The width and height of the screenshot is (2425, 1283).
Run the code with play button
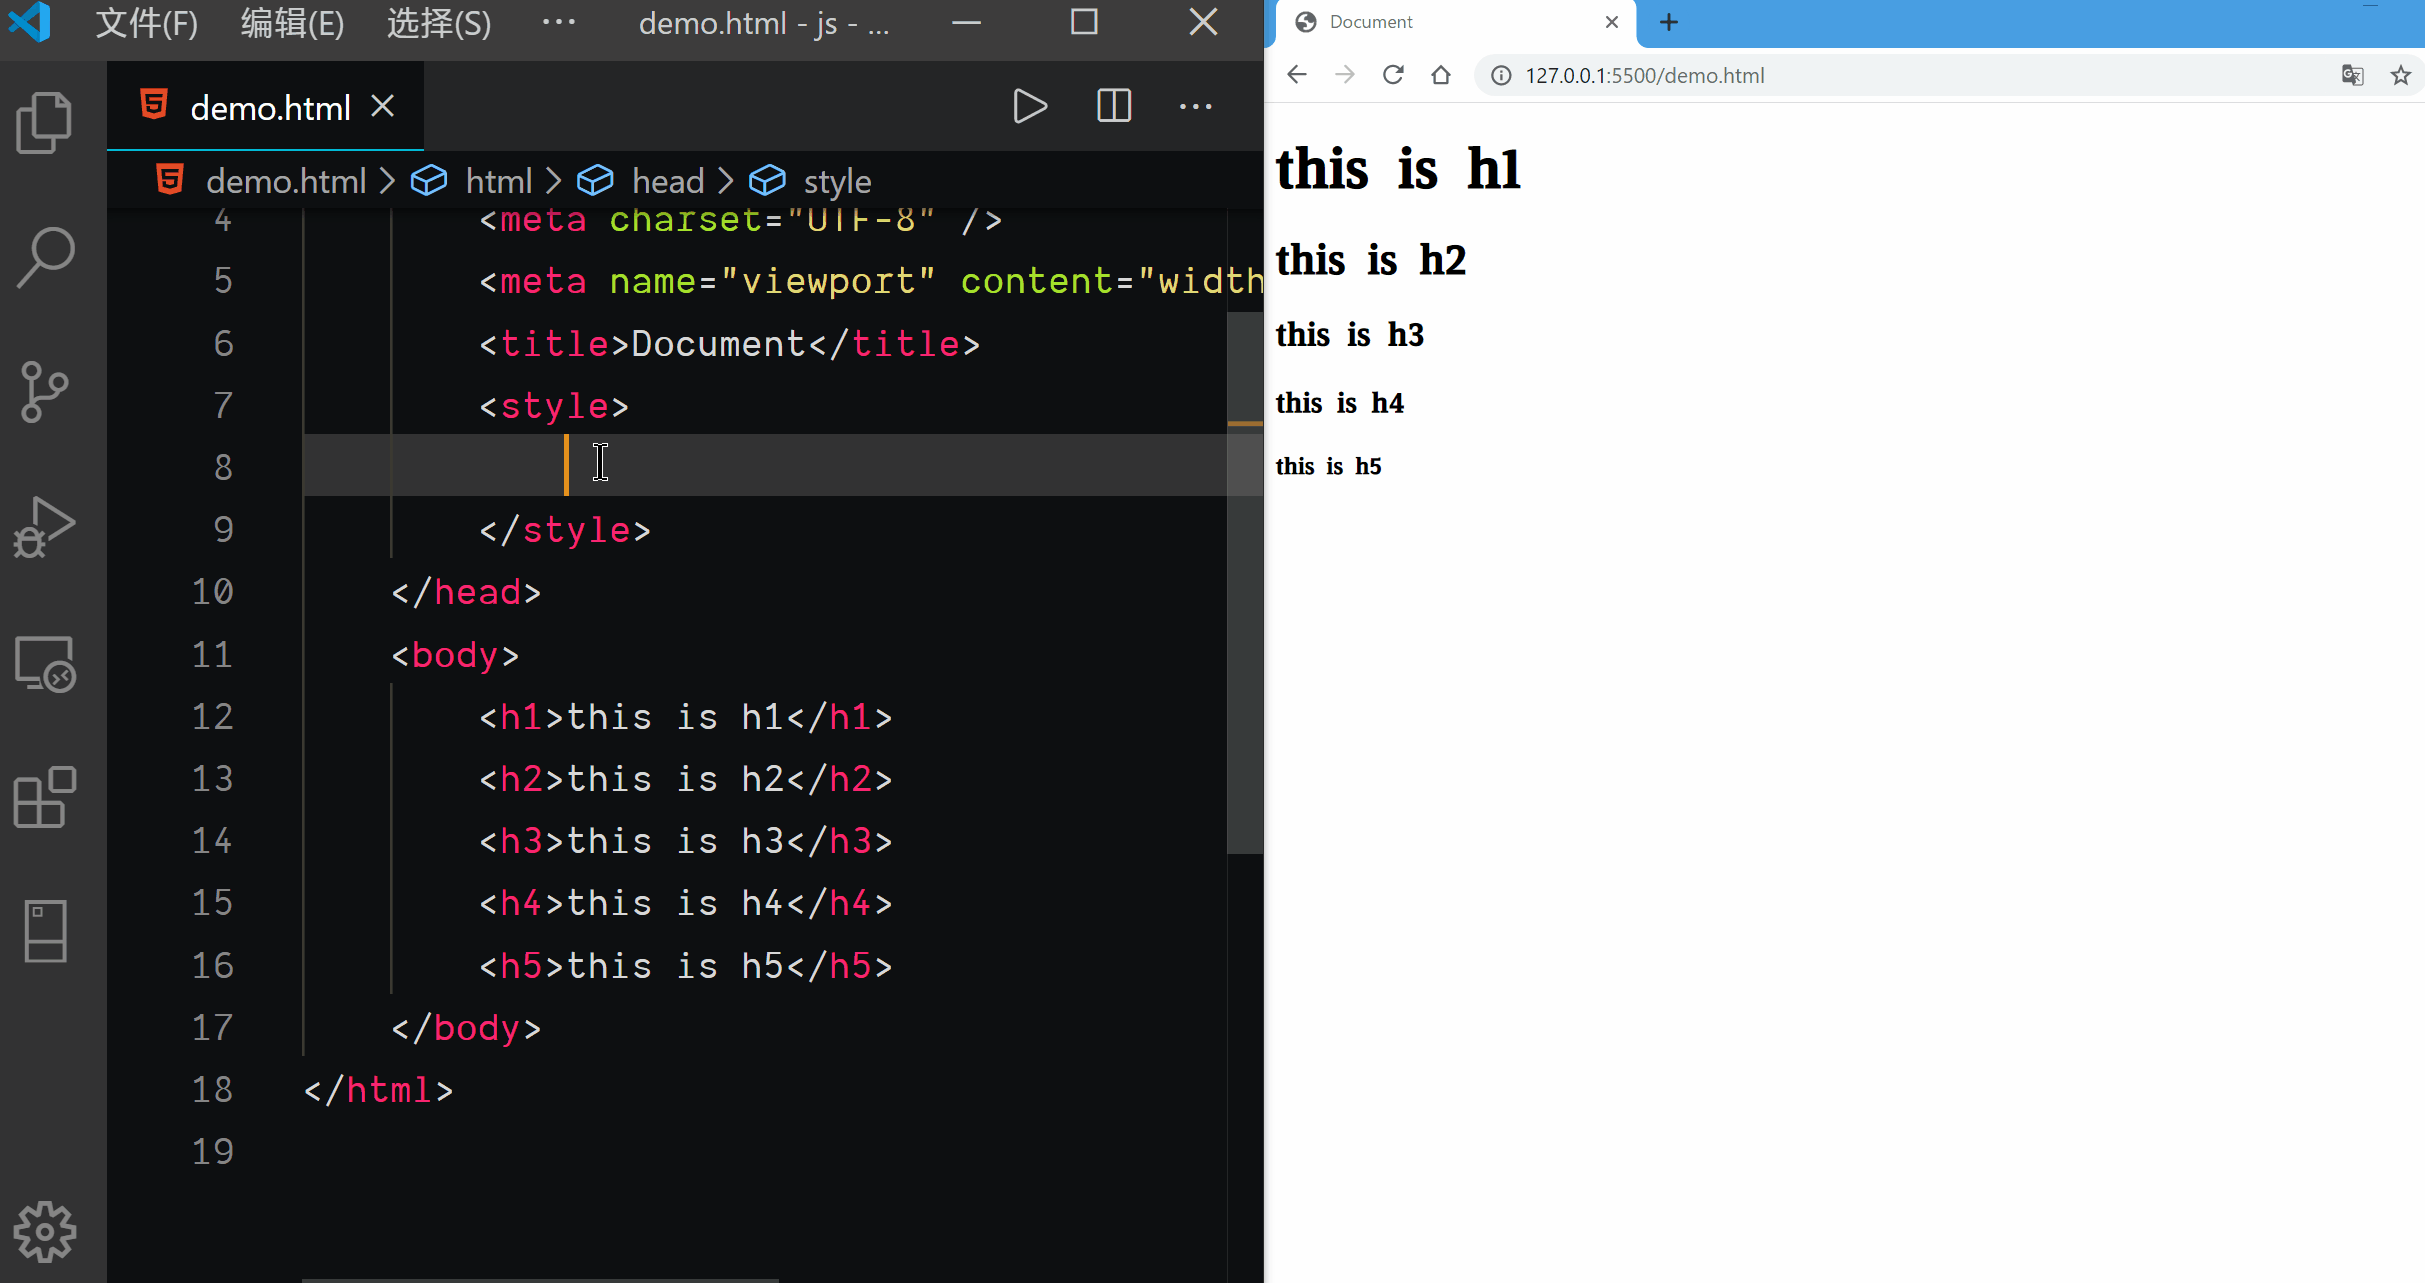click(x=1030, y=106)
